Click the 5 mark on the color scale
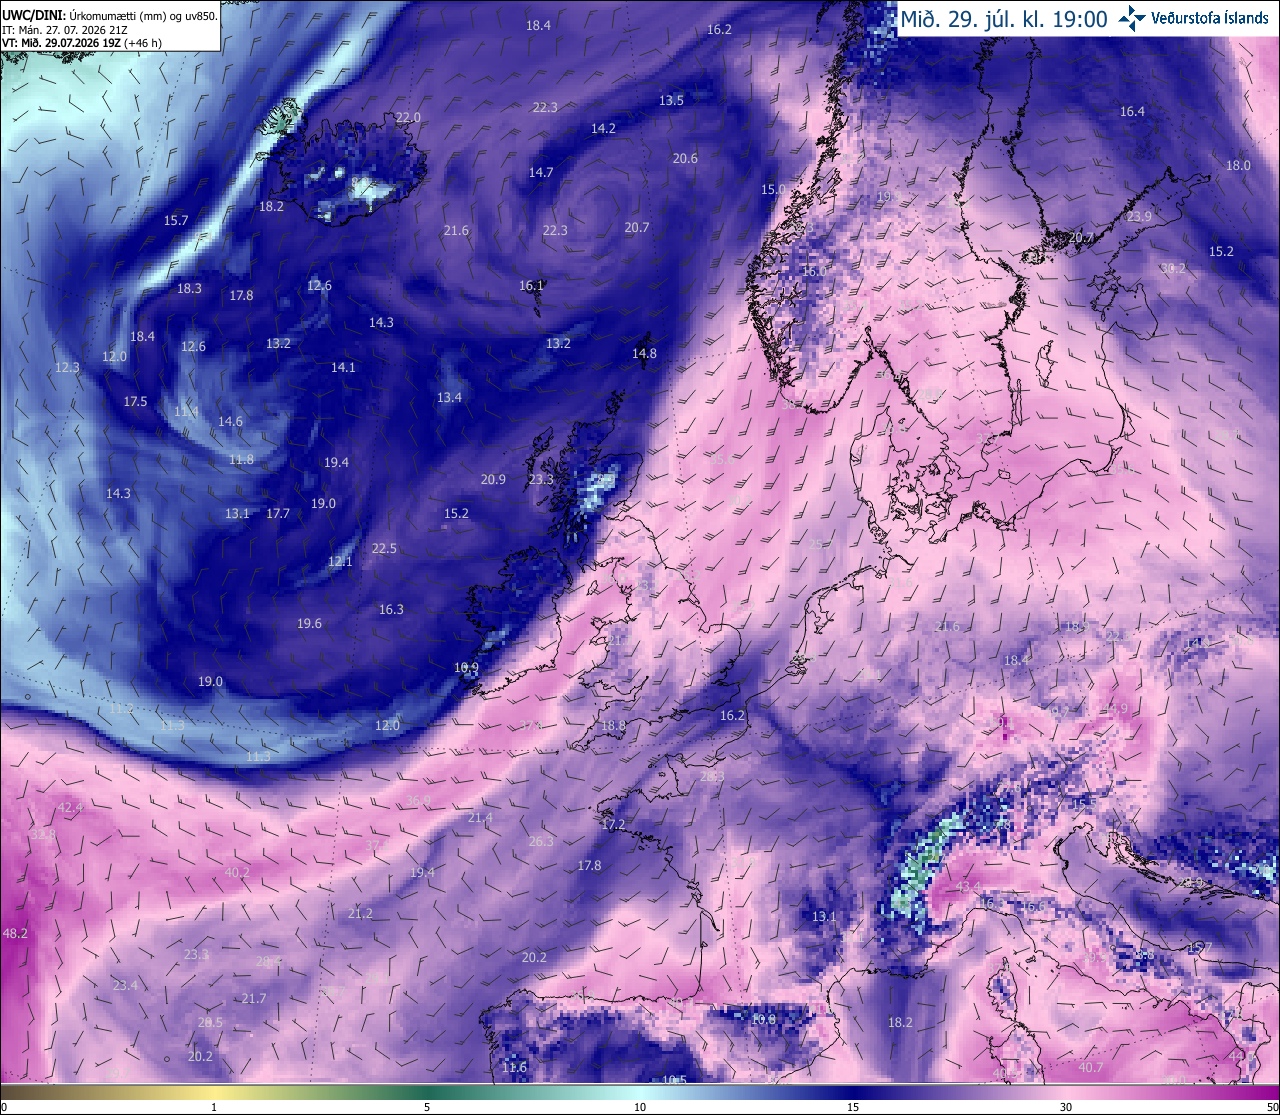This screenshot has height=1115, width=1280. pyautogui.click(x=427, y=1107)
